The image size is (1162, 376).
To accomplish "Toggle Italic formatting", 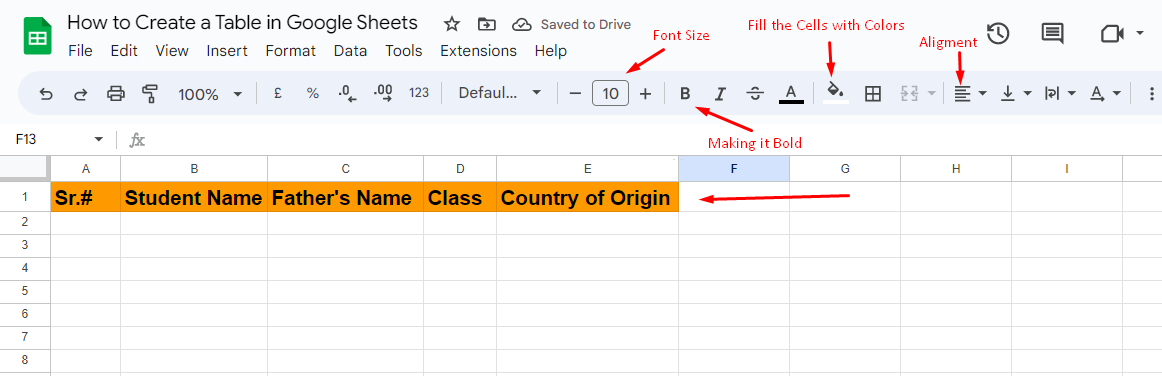I will click(x=720, y=94).
